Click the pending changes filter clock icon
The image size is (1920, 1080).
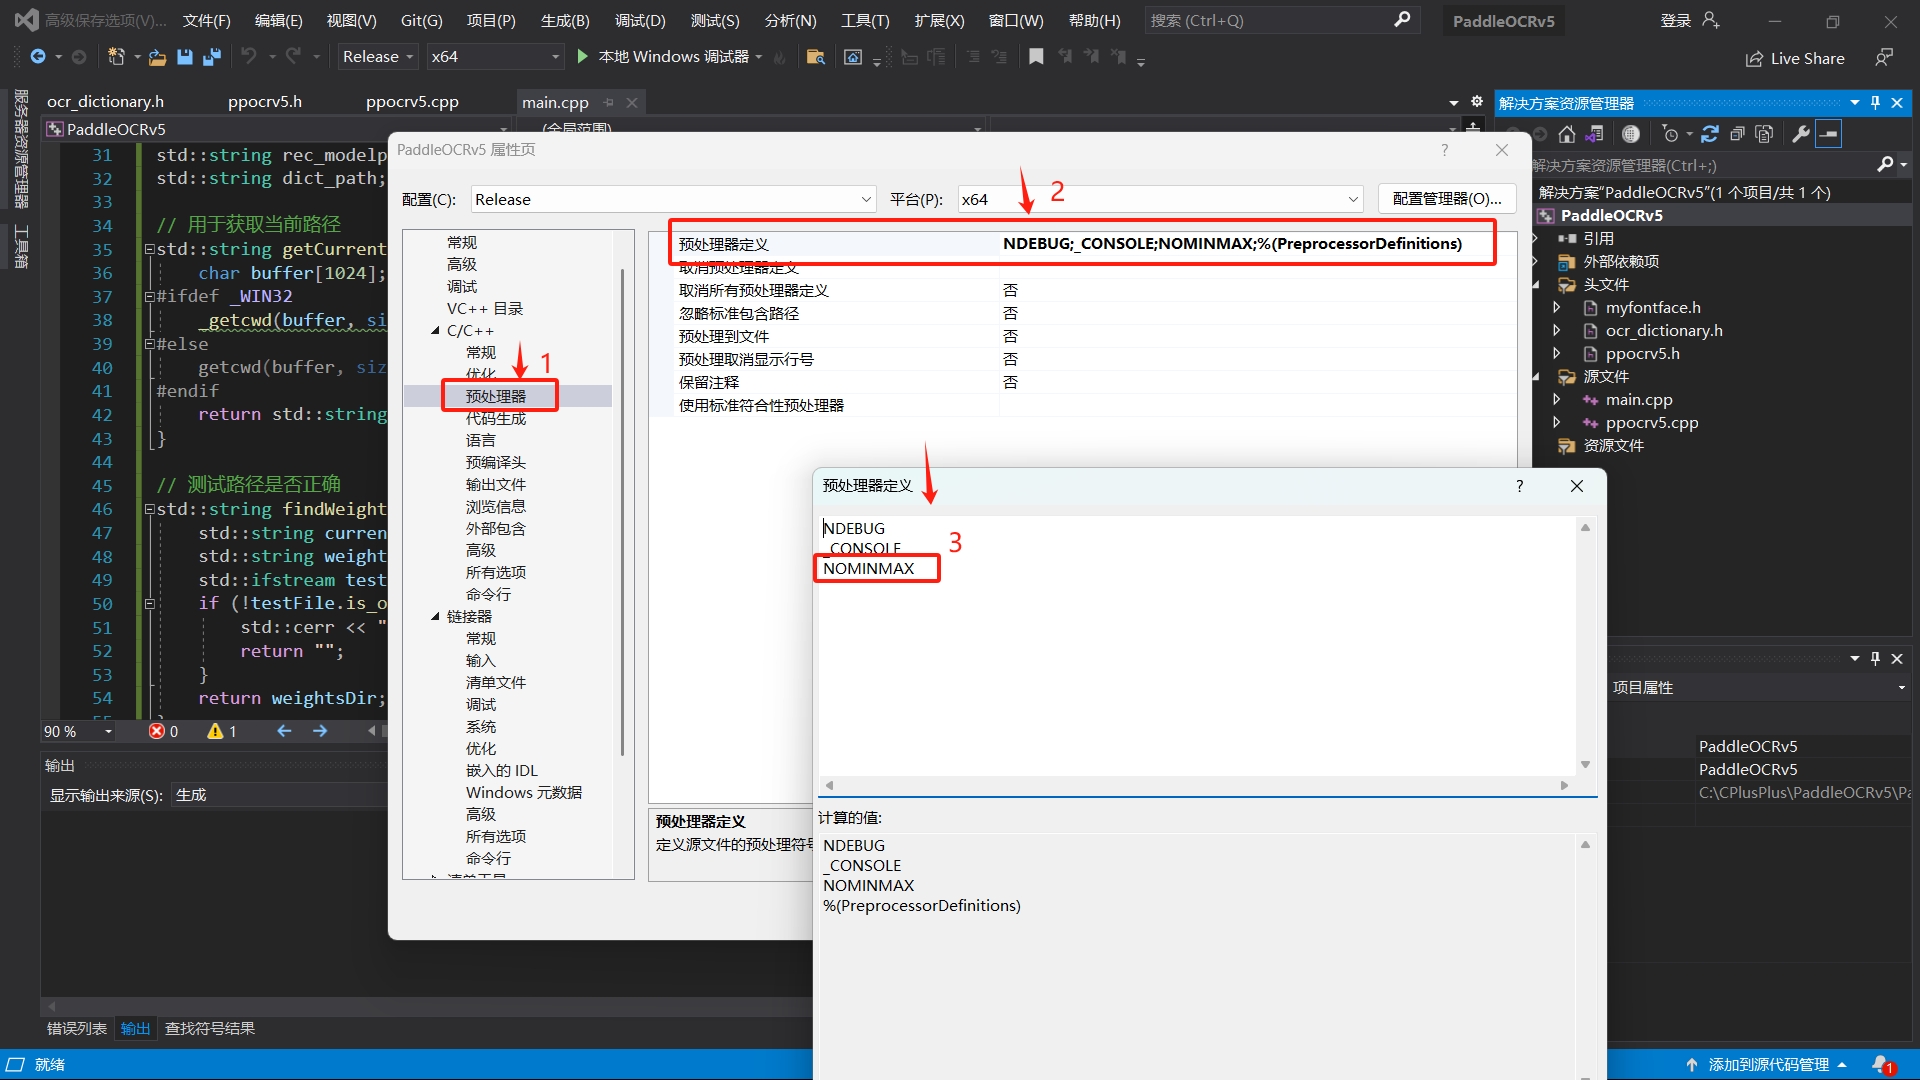click(1670, 134)
